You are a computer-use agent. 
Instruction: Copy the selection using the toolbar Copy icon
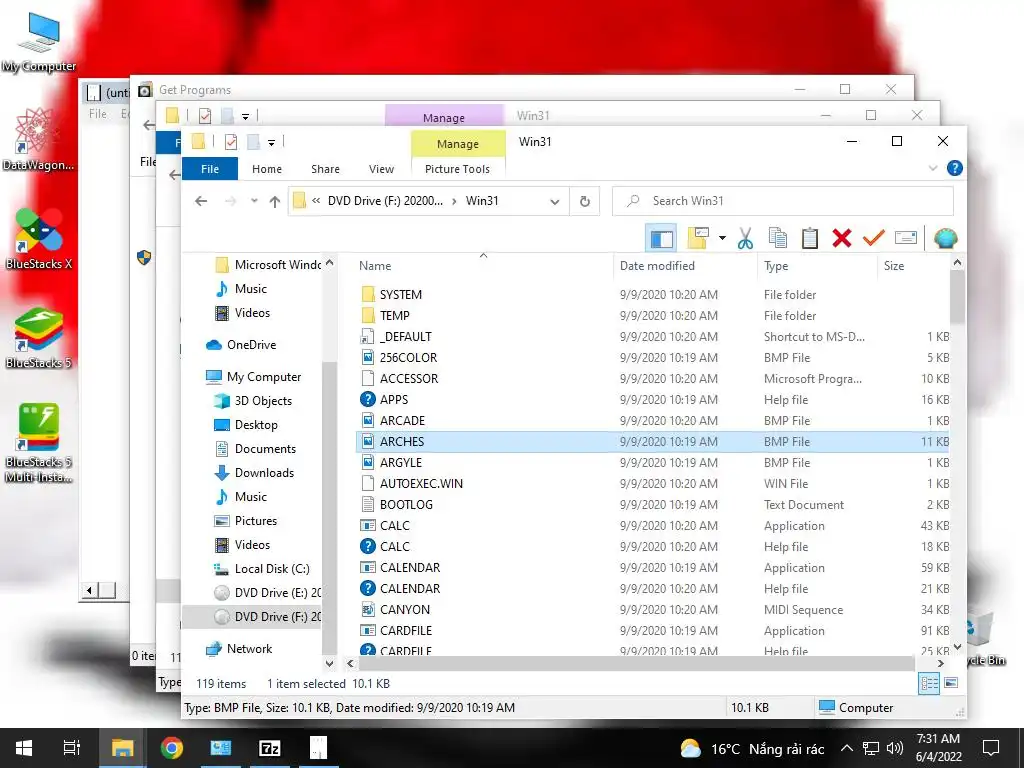777,238
